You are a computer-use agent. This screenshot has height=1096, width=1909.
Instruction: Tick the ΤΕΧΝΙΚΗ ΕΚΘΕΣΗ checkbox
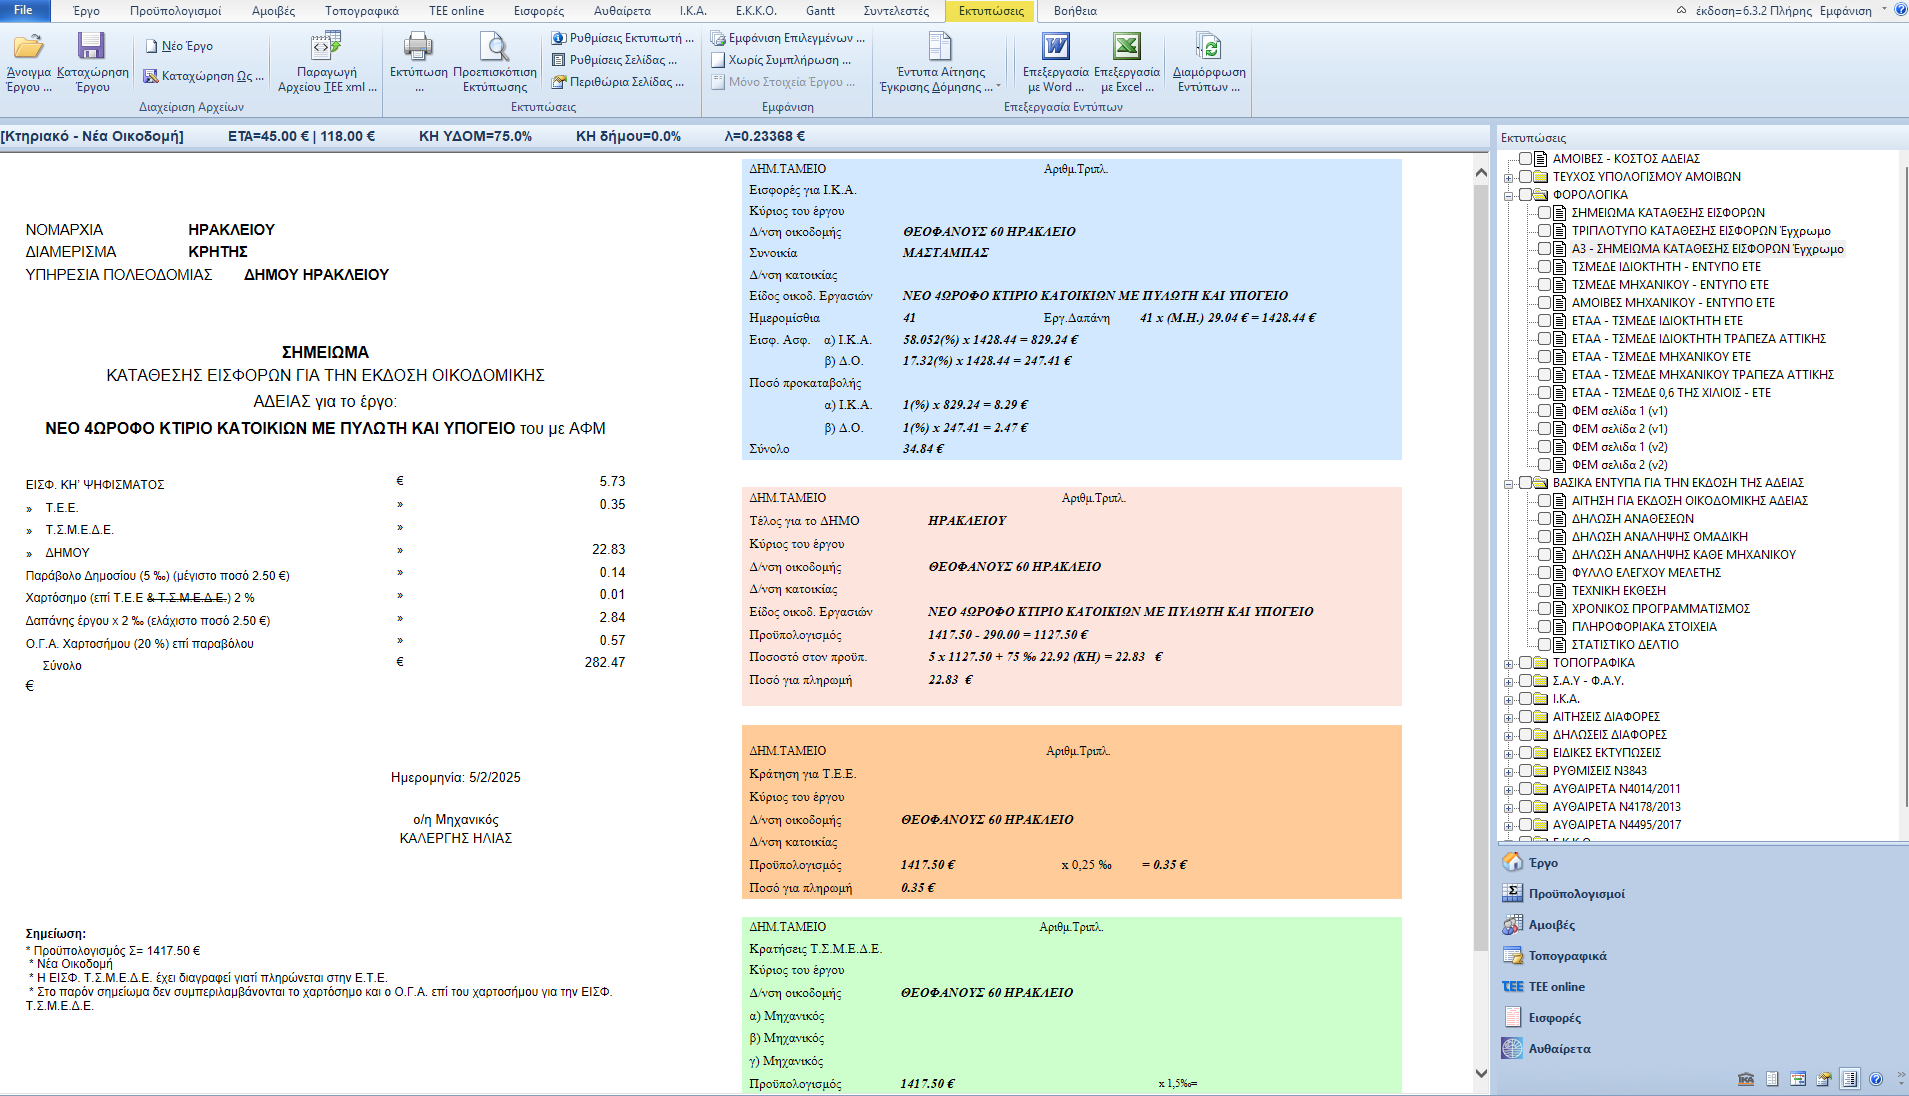pos(1545,591)
